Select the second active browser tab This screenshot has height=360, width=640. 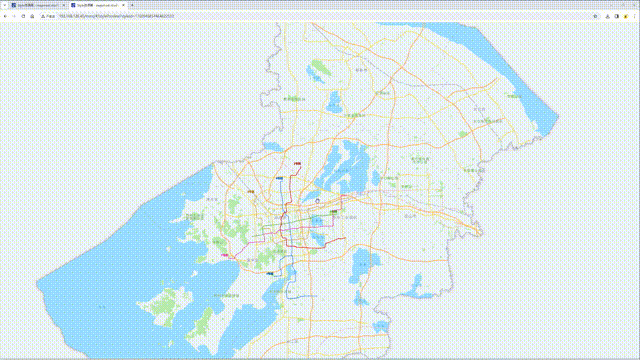coord(97,5)
